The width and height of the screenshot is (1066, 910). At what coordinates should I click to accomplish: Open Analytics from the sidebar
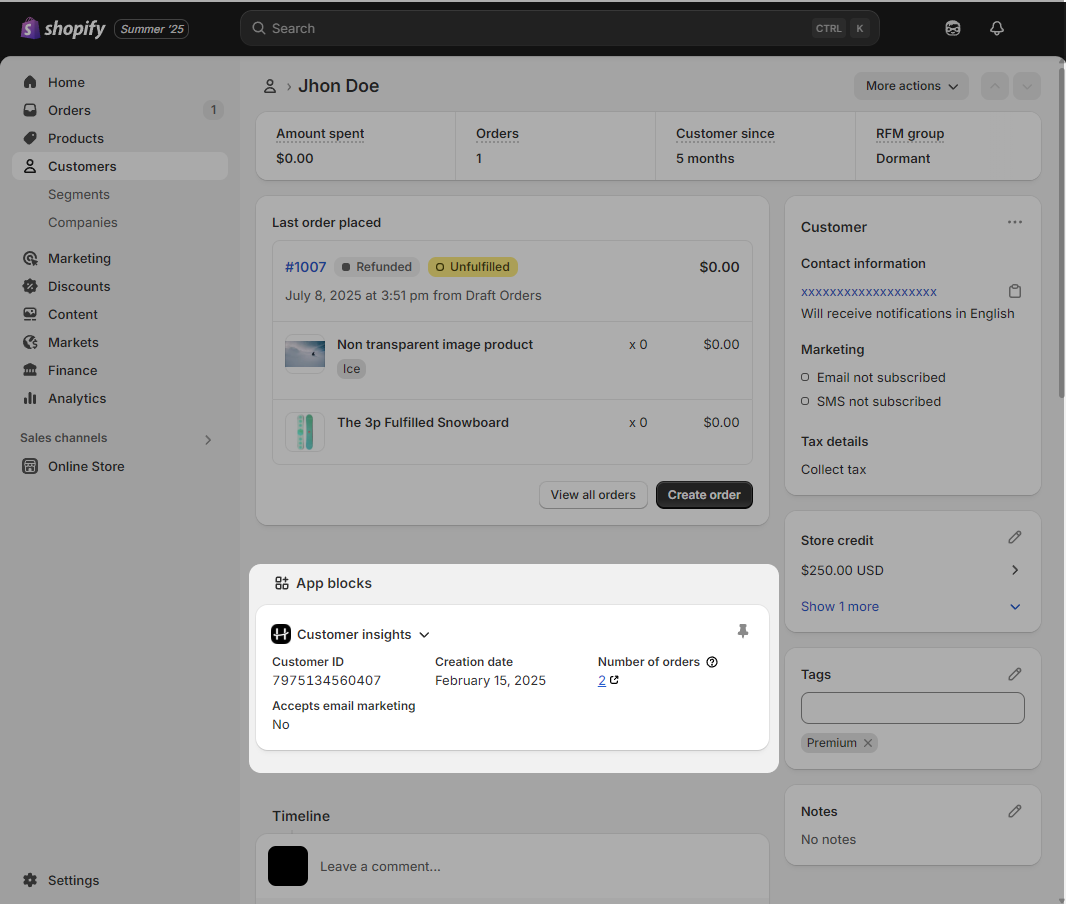77,398
